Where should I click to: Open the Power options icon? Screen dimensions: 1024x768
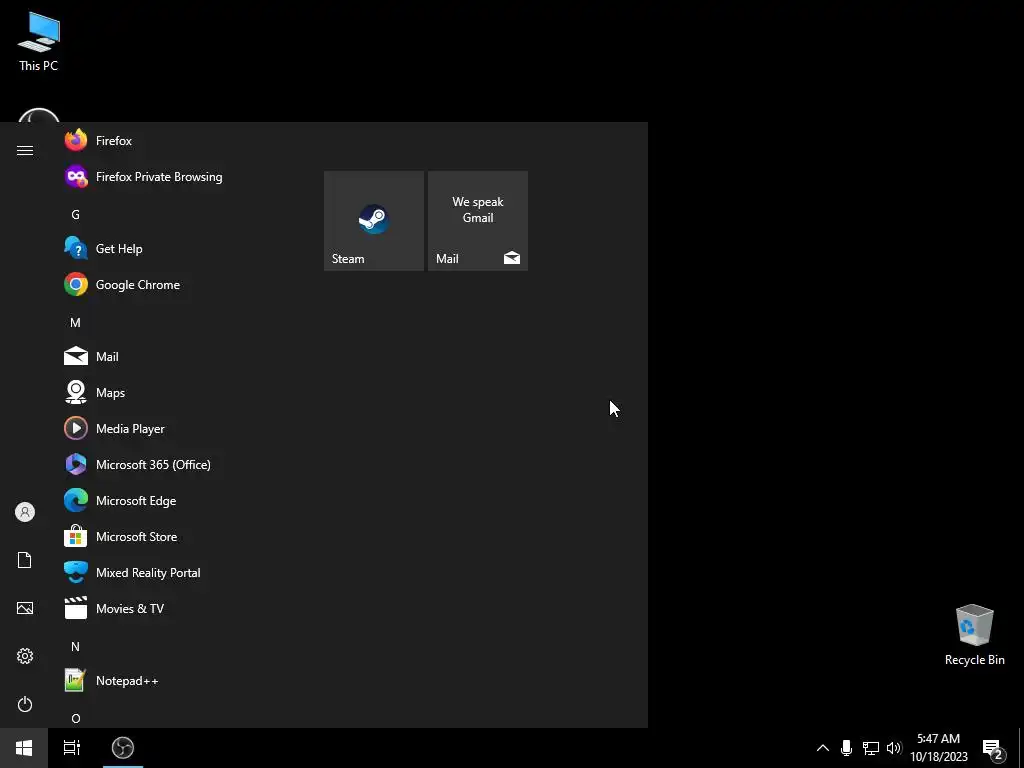tap(25, 704)
